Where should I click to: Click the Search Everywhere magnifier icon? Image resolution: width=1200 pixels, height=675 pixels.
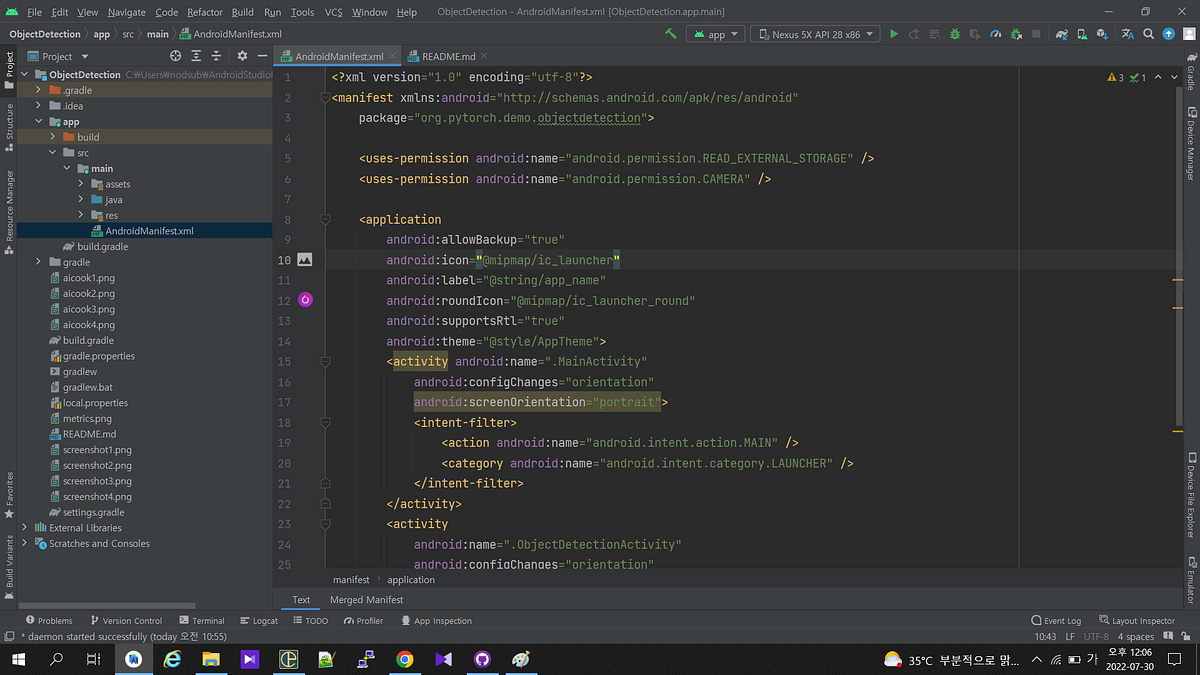[1148, 34]
